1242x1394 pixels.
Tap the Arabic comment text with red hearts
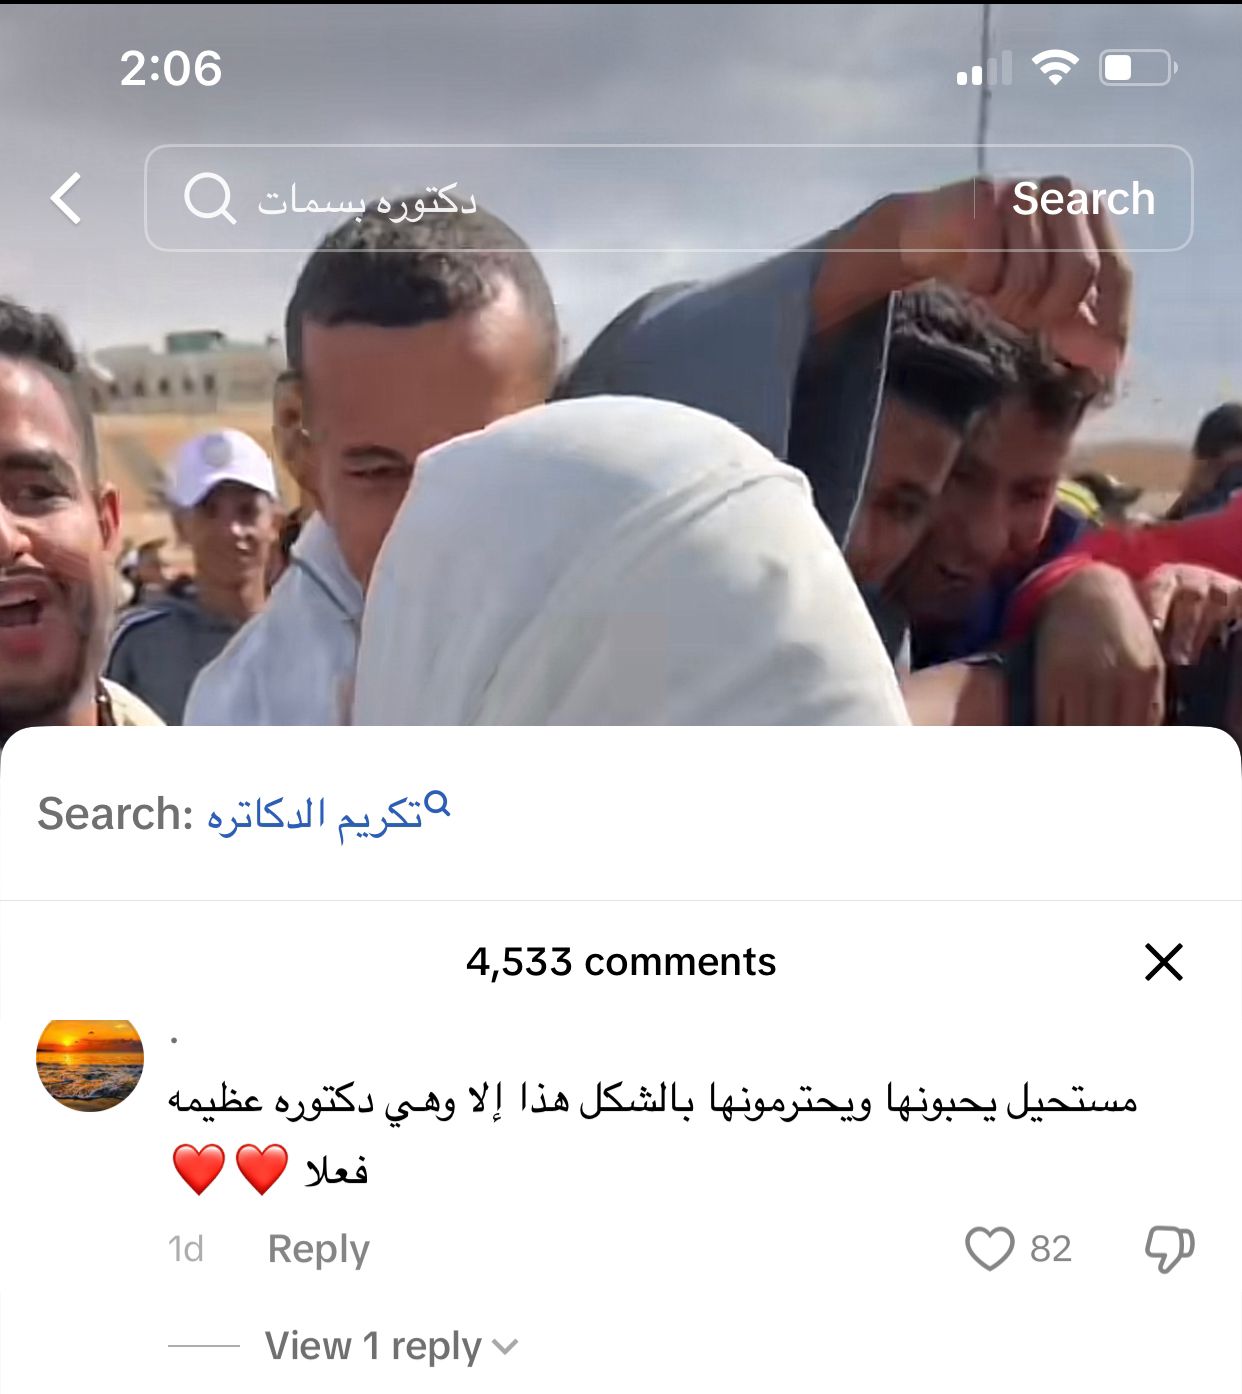[653, 1135]
